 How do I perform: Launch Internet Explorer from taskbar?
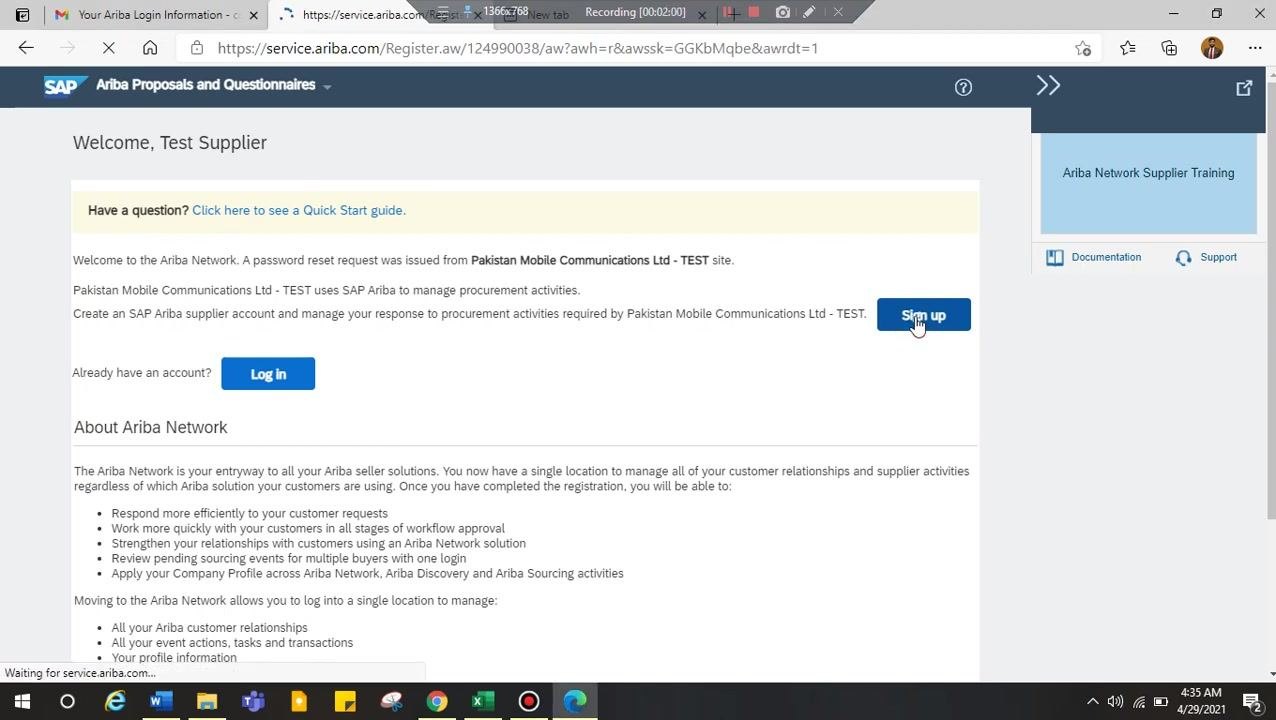pos(115,701)
